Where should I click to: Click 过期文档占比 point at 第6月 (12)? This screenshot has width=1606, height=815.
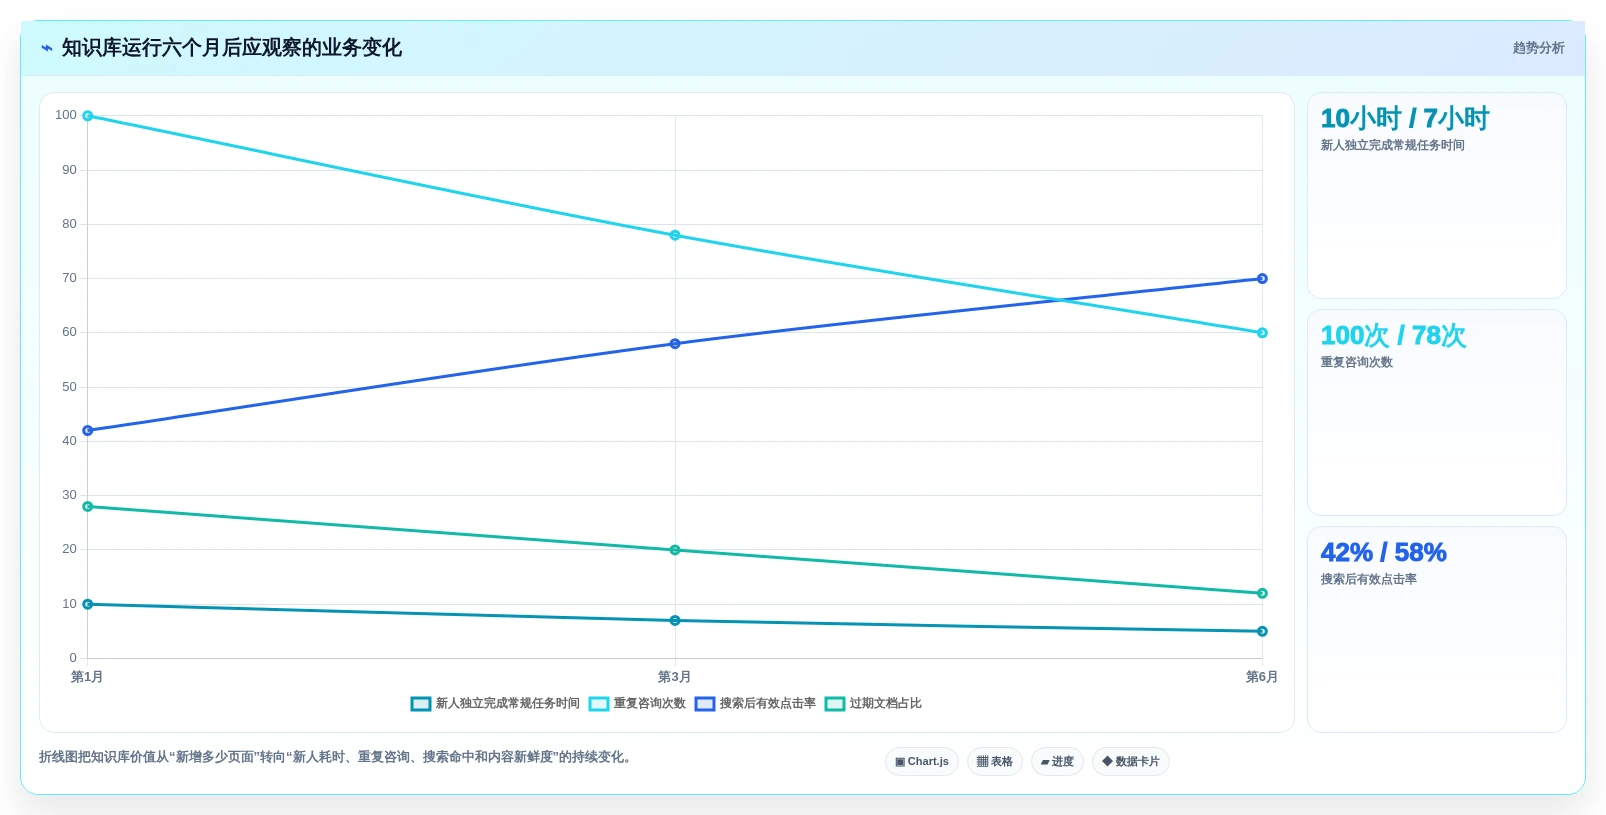pos(1262,594)
